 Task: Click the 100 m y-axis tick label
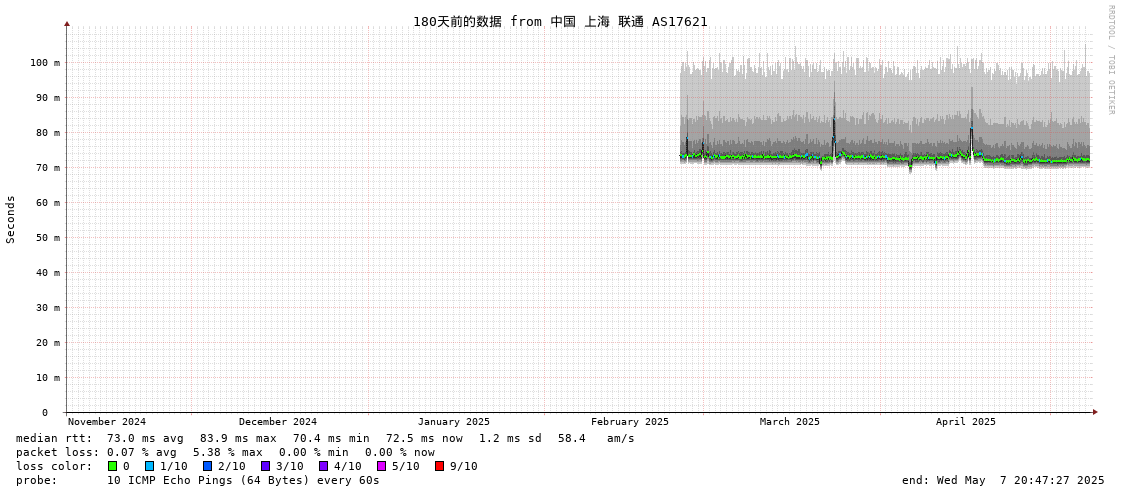point(45,63)
